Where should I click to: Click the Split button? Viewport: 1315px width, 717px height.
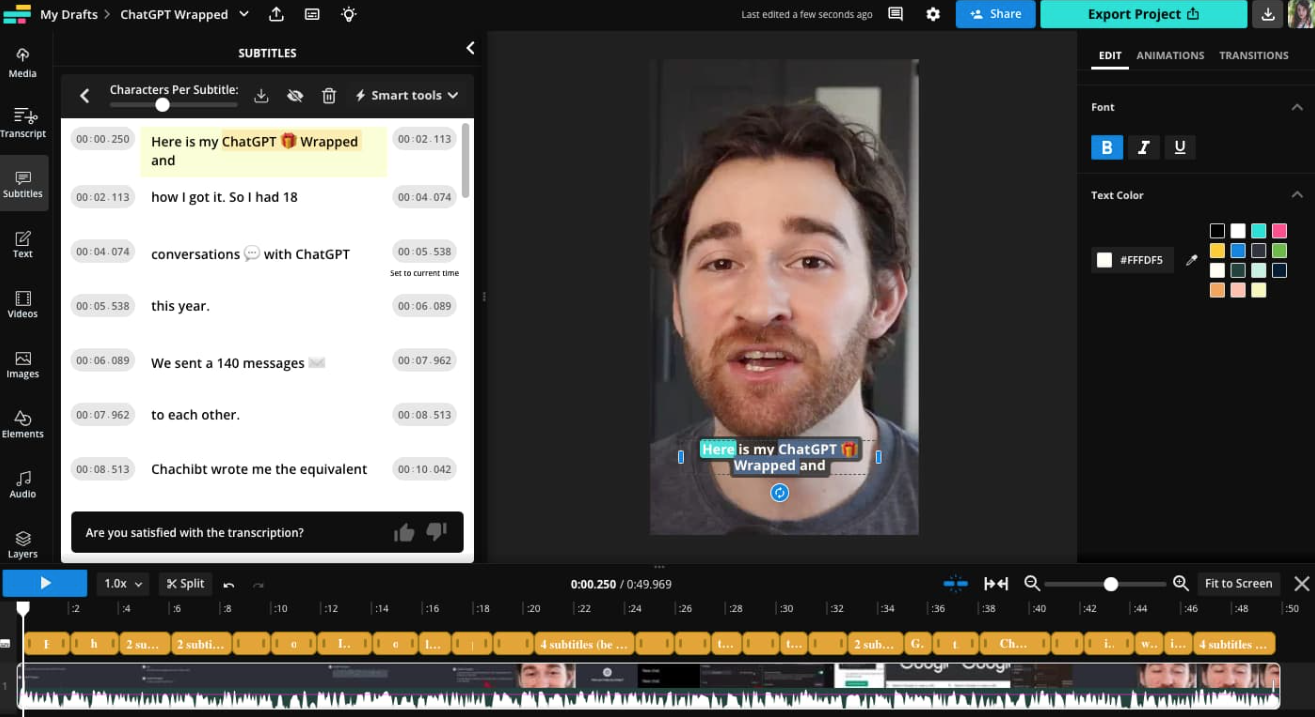pyautogui.click(x=185, y=583)
